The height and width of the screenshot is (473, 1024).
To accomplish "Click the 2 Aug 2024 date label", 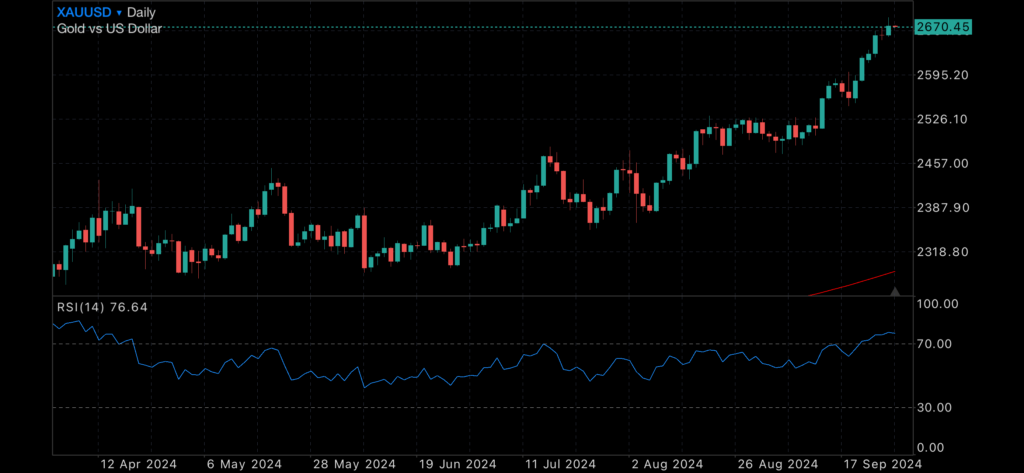I will tap(668, 464).
